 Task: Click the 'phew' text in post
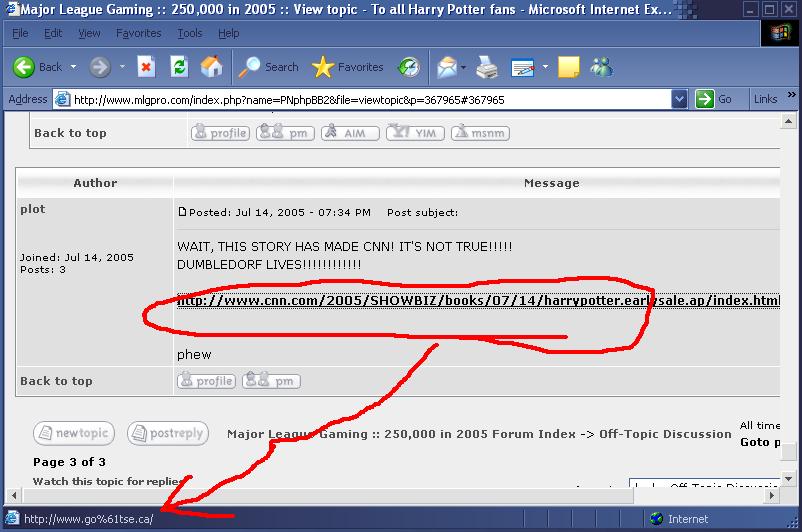coord(194,354)
